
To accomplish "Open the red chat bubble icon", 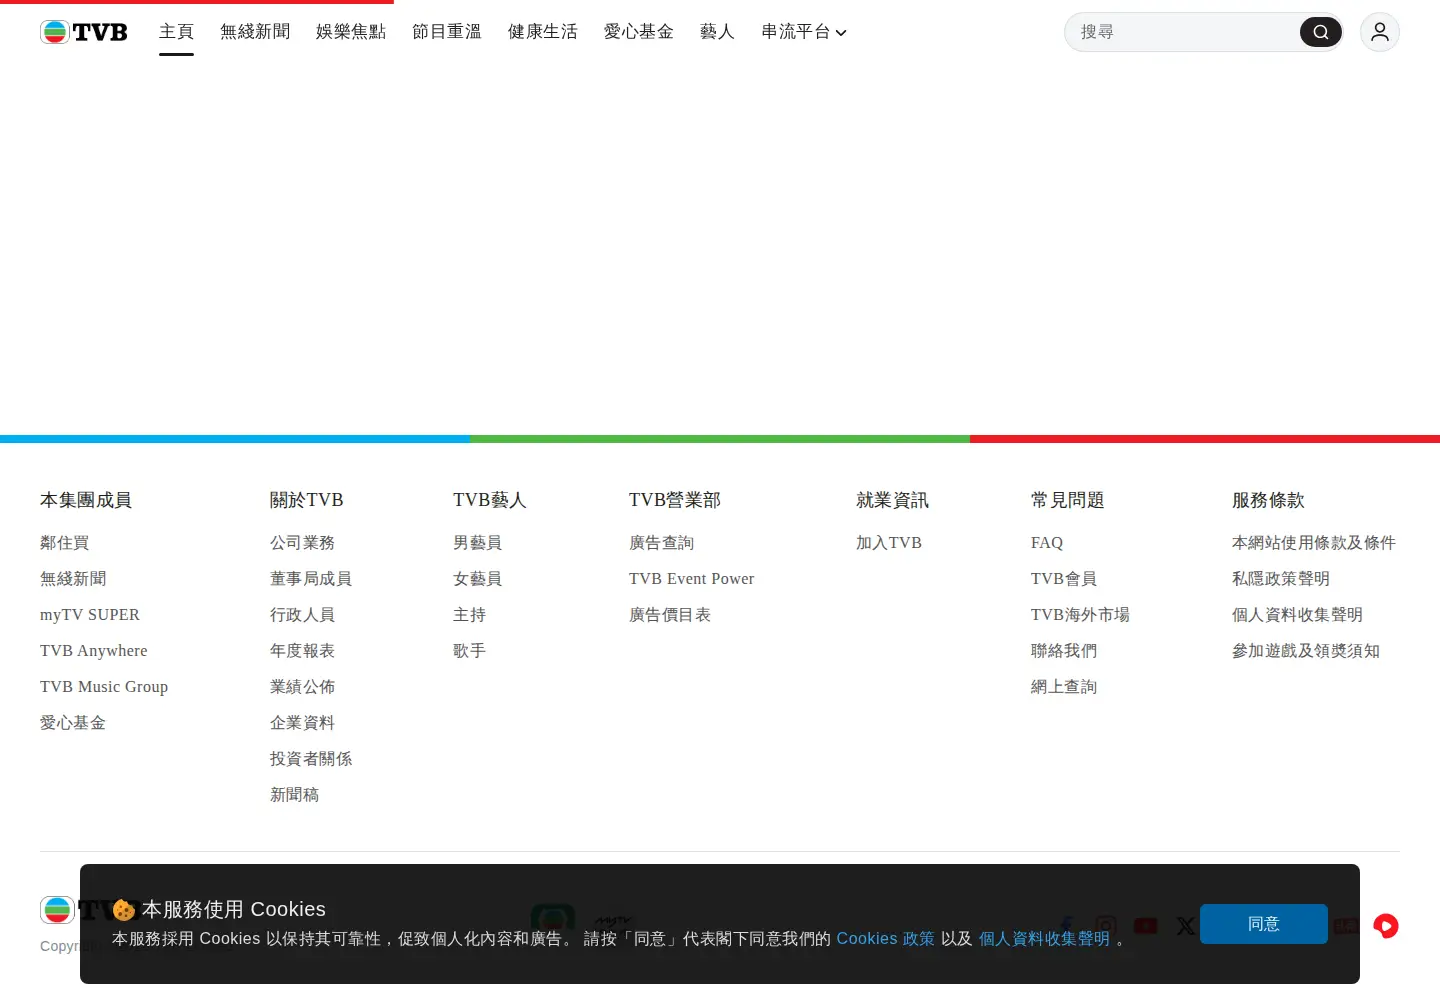I will click(x=1386, y=926).
